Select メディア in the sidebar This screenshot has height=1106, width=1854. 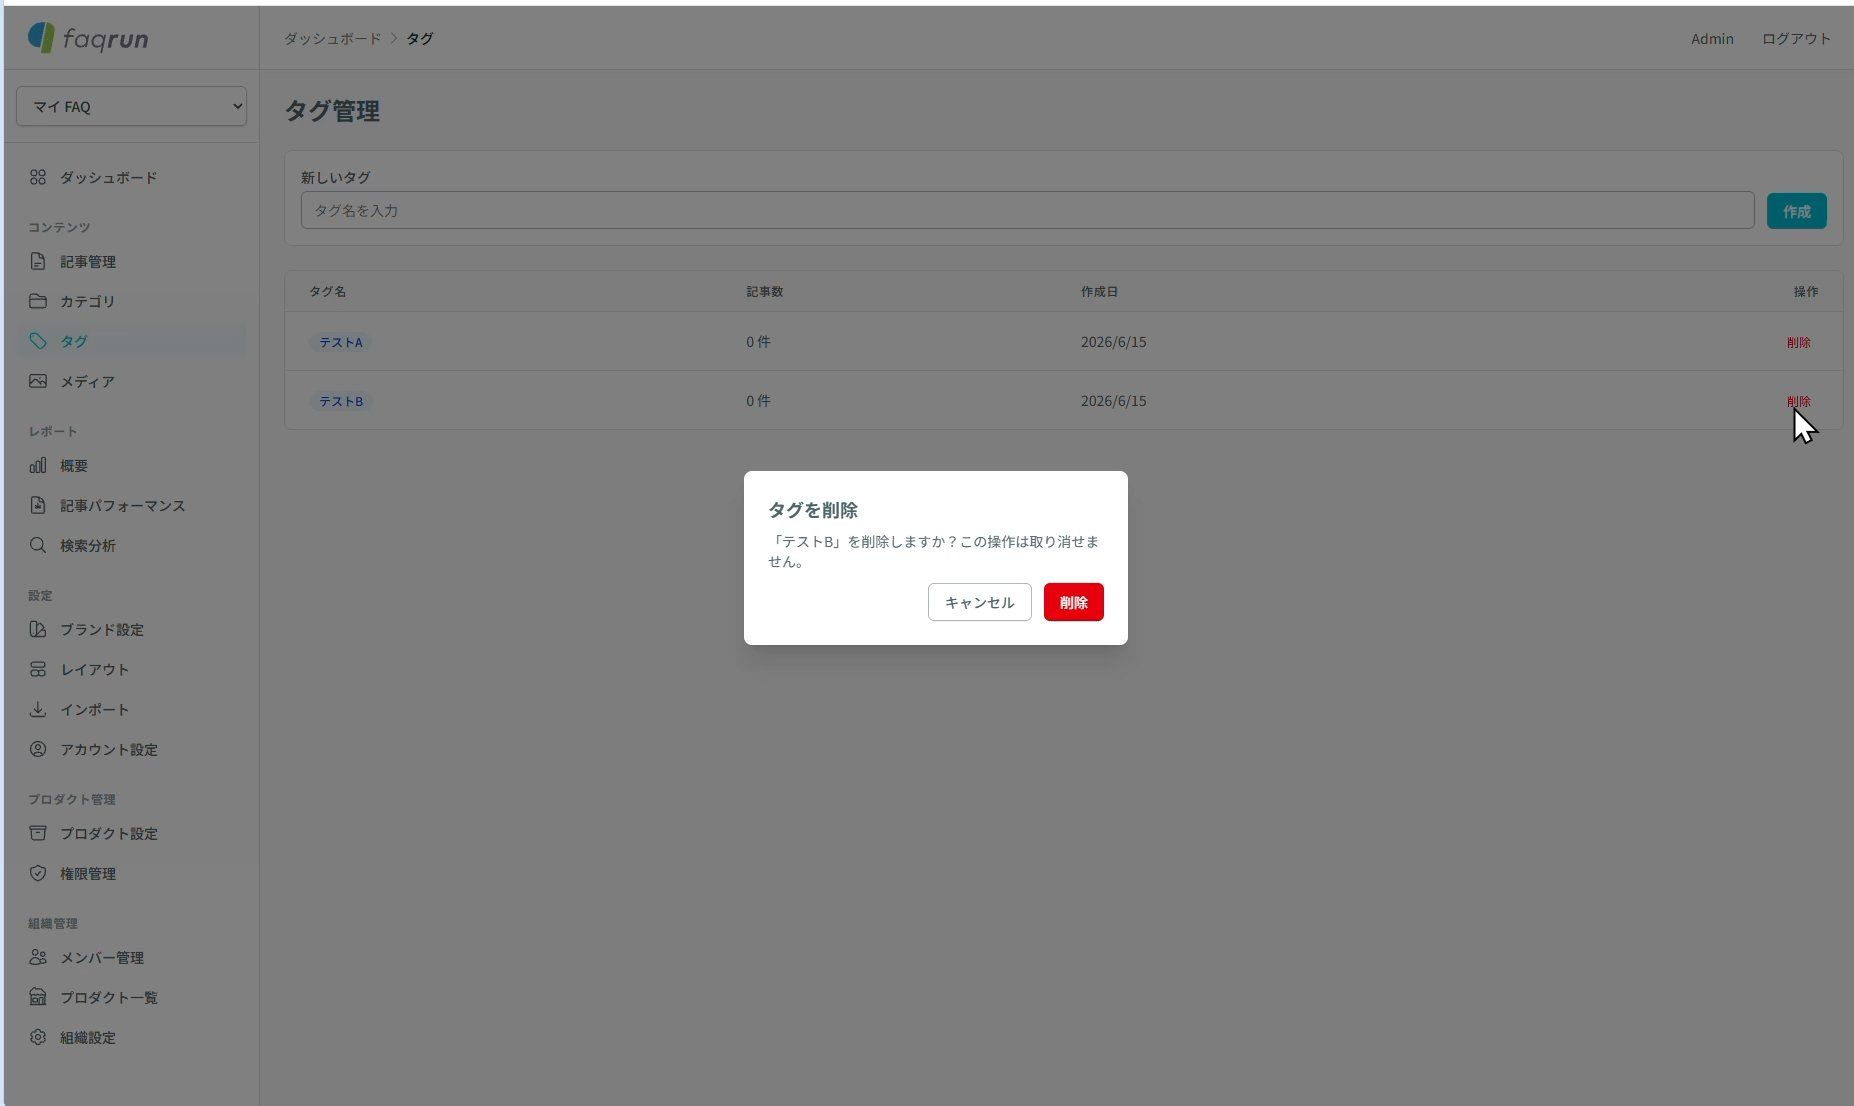click(131, 381)
